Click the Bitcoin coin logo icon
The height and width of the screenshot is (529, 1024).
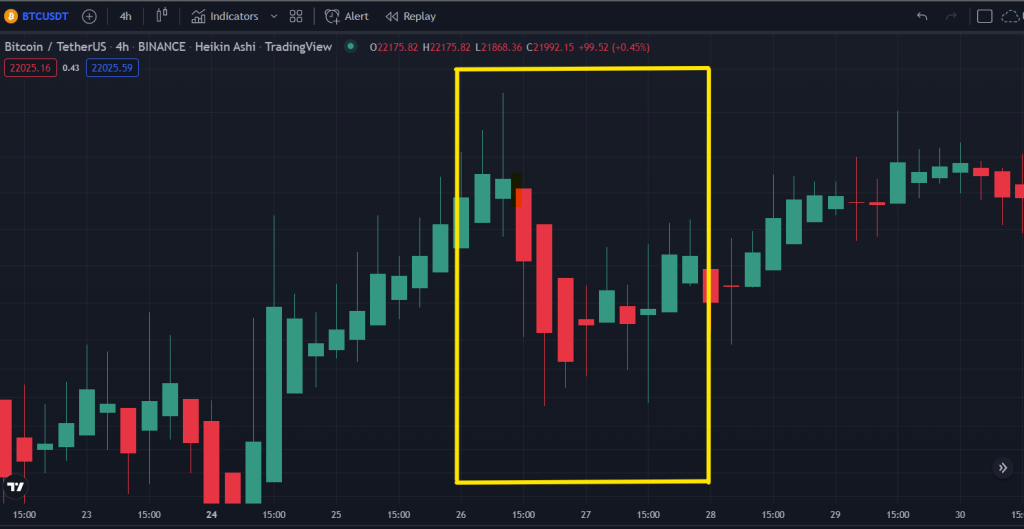click(x=10, y=16)
